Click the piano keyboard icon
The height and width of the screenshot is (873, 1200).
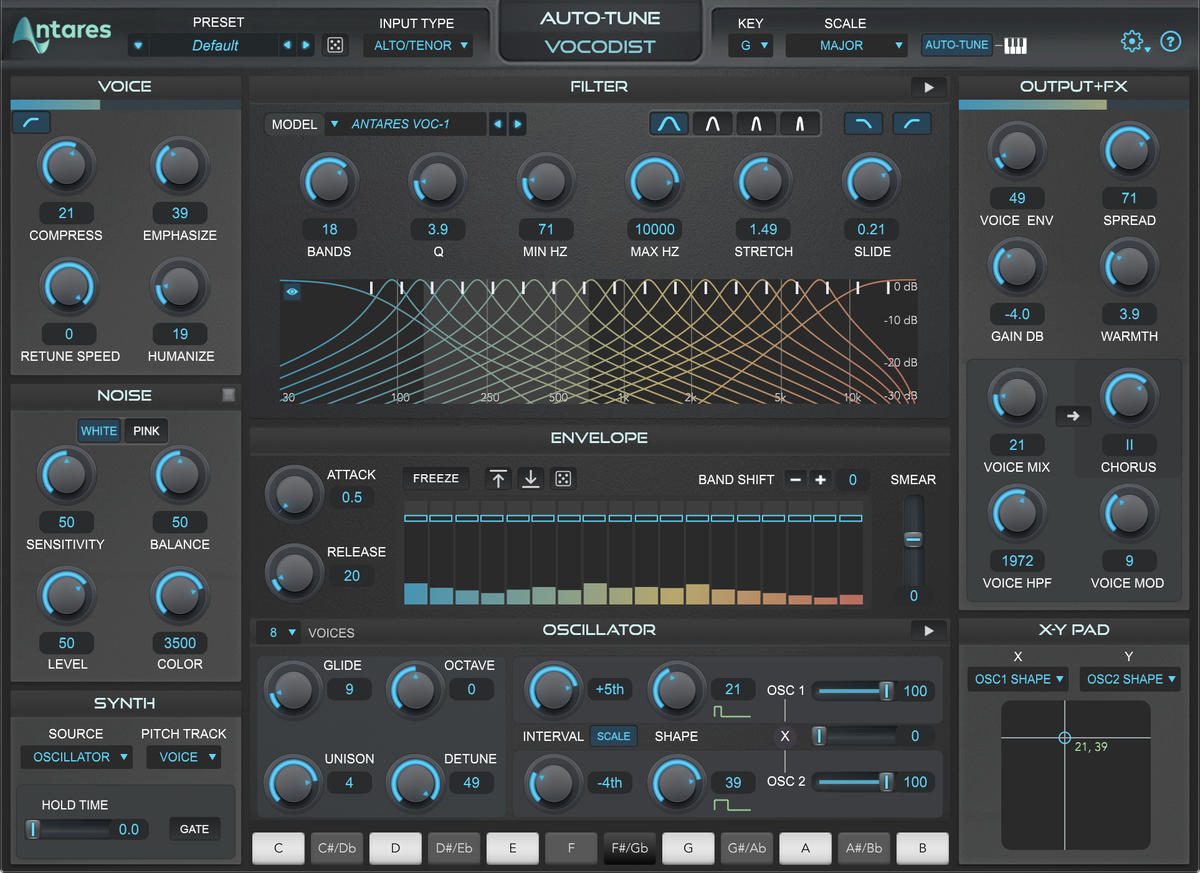[1016, 45]
